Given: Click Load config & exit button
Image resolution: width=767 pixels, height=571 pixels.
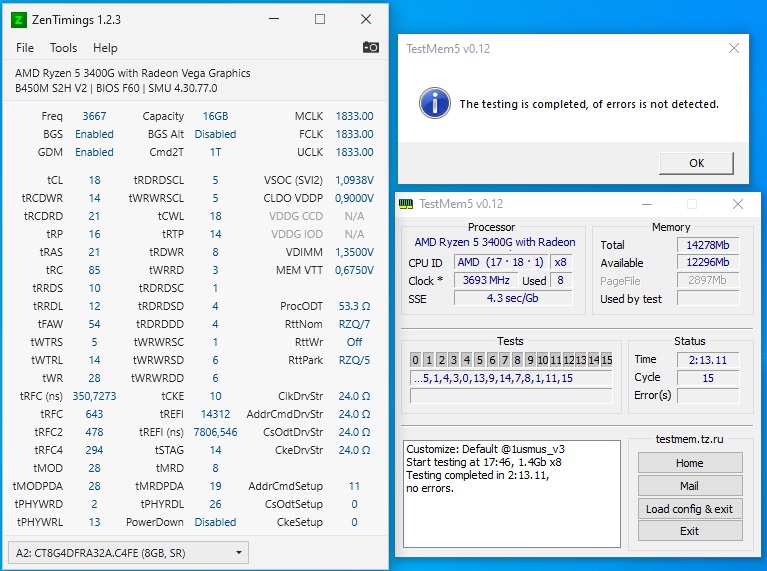Looking at the screenshot, I should (690, 509).
